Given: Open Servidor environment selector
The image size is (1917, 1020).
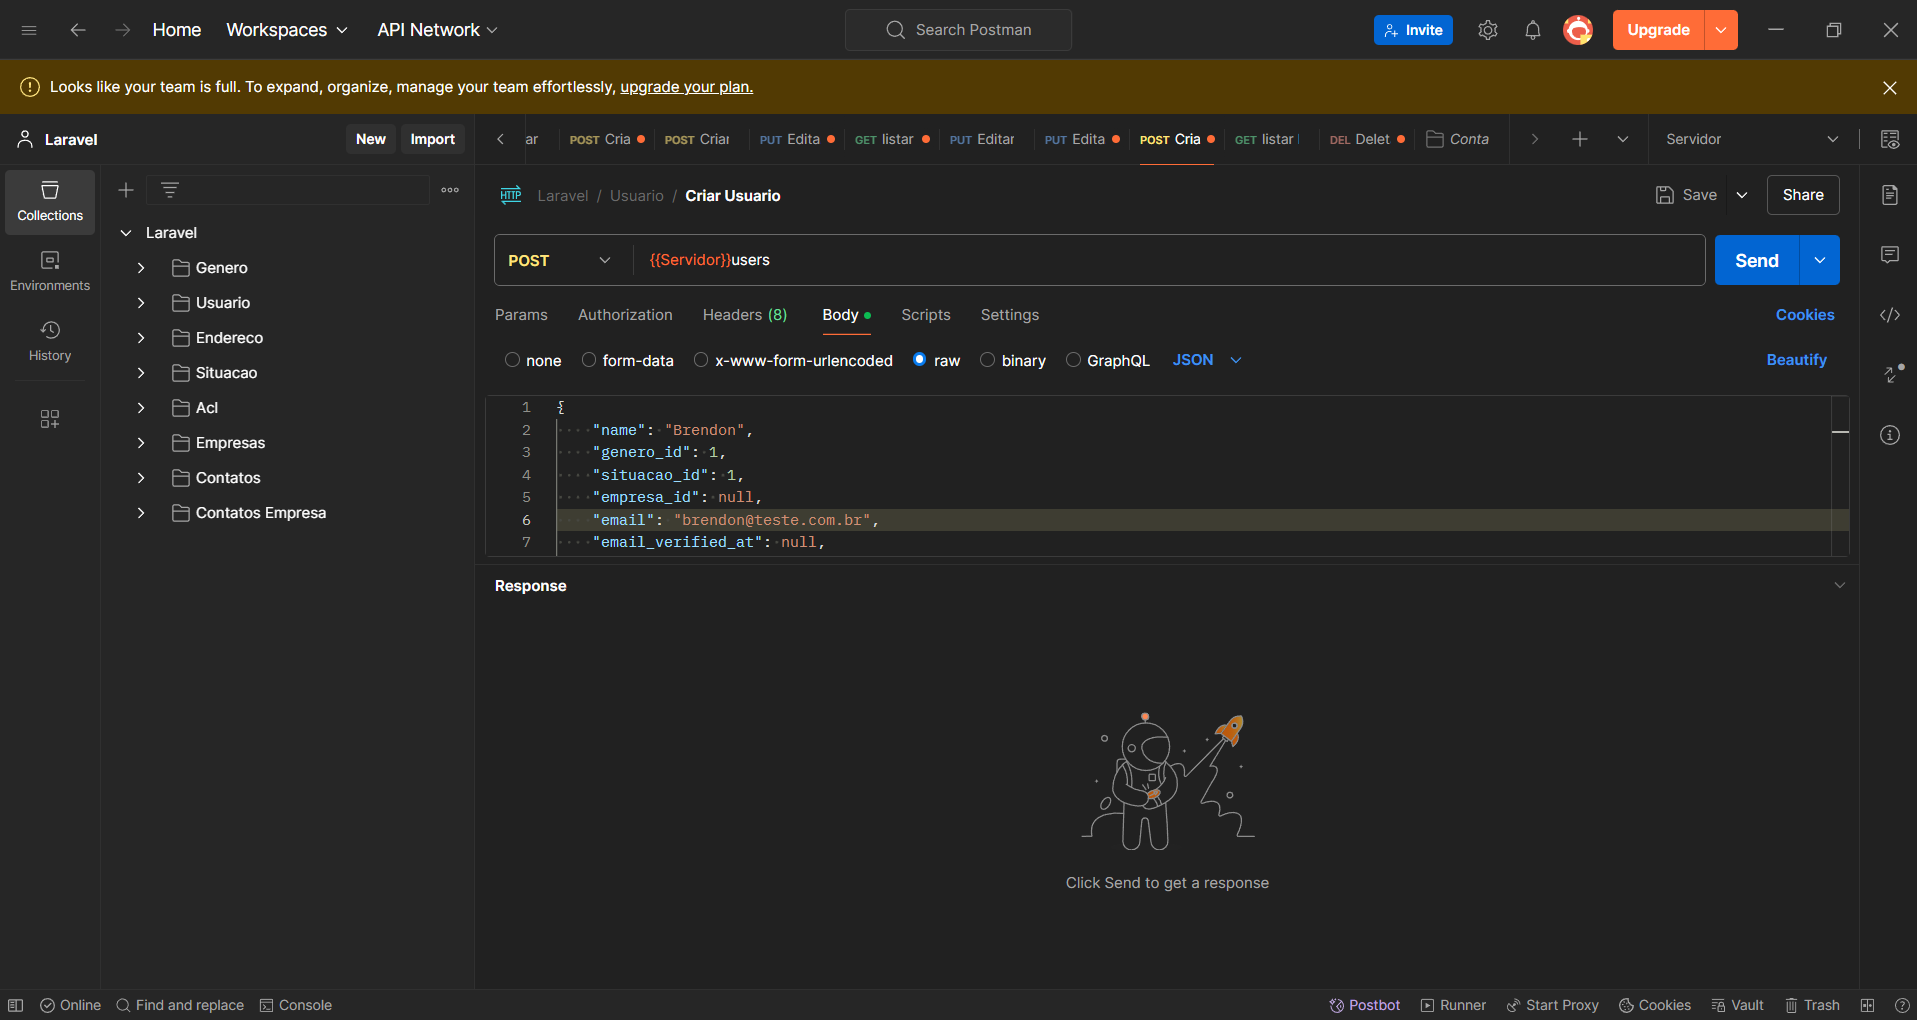Looking at the screenshot, I should [1752, 139].
